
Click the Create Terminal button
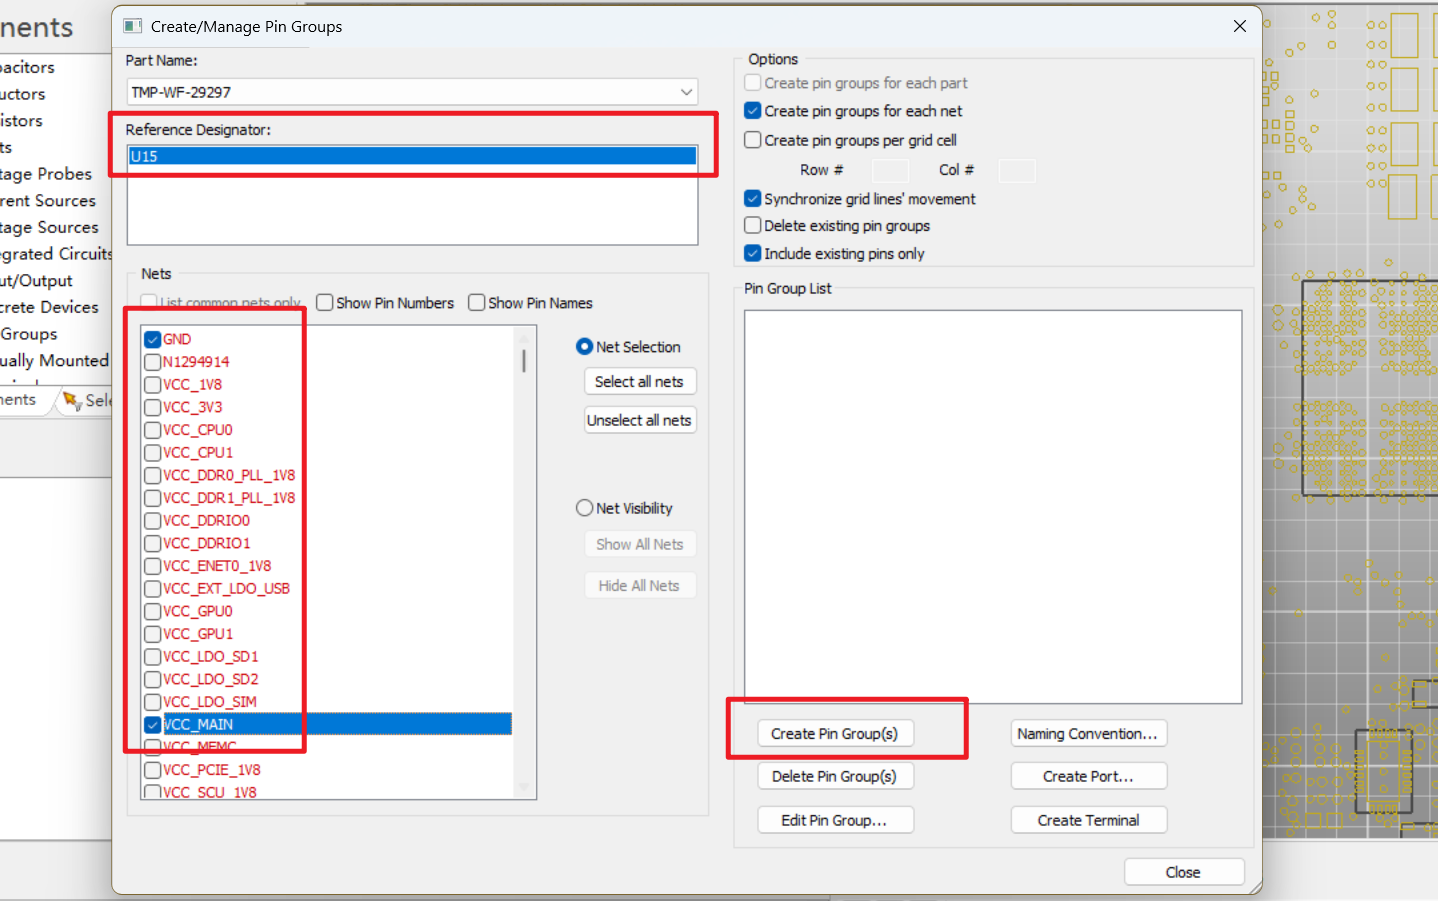[1088, 821]
